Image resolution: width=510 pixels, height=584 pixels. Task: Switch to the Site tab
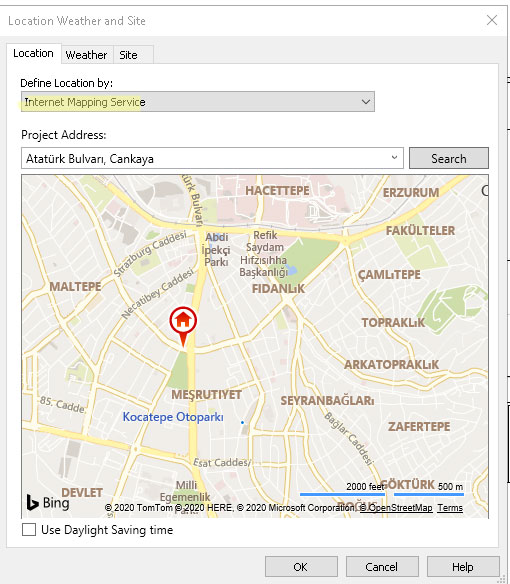click(128, 55)
